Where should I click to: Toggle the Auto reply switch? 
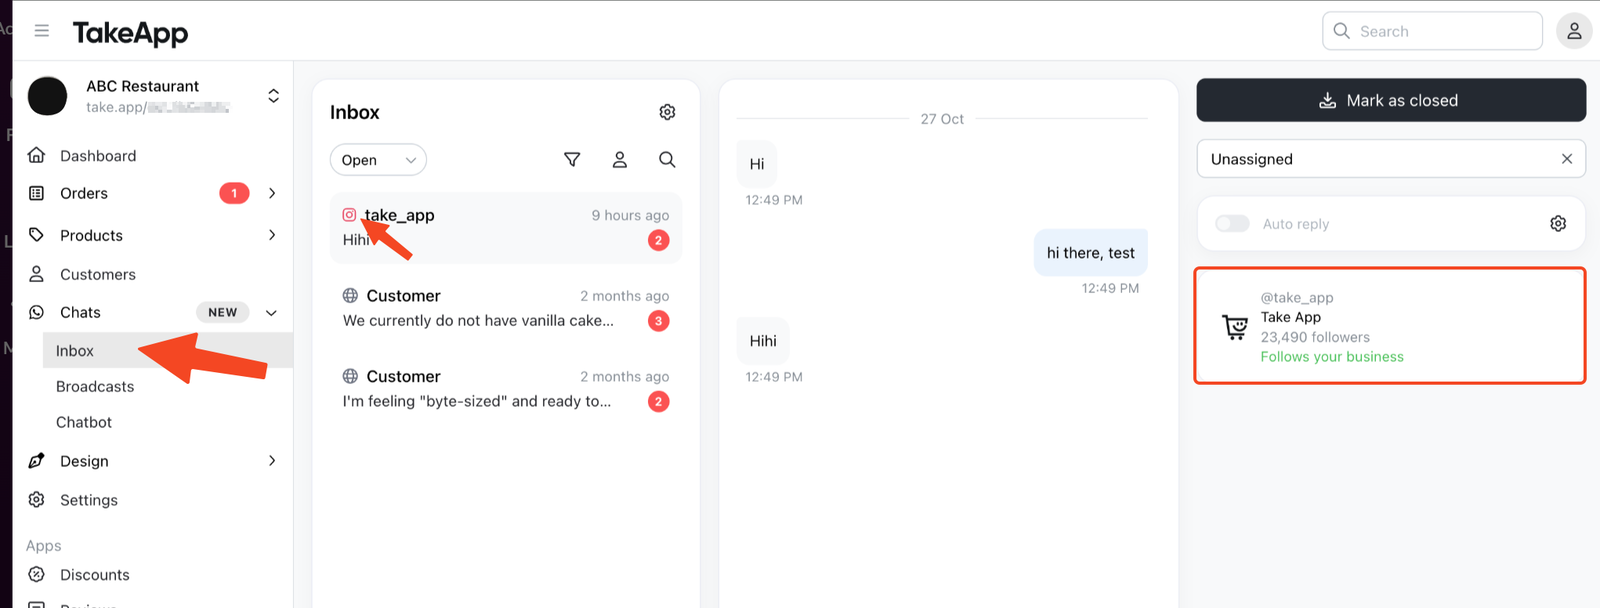pyautogui.click(x=1232, y=224)
